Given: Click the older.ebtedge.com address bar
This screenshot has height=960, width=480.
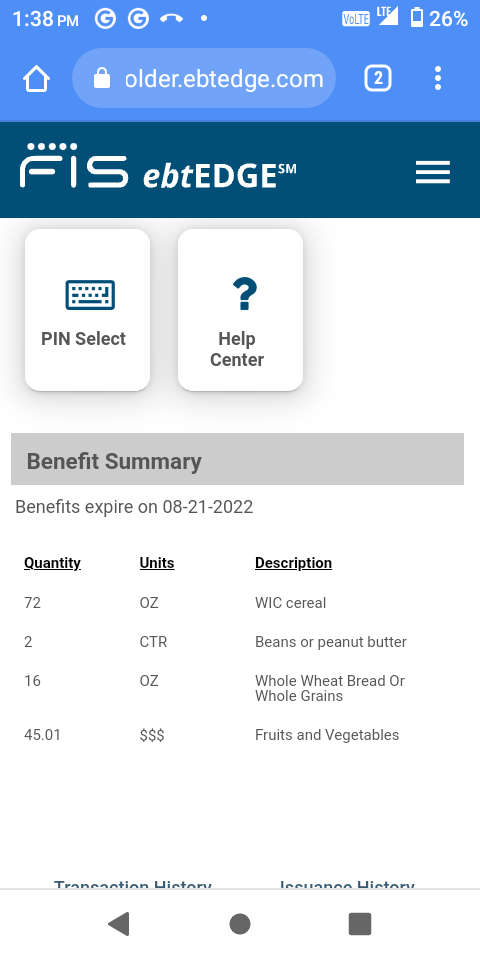Looking at the screenshot, I should (x=204, y=78).
